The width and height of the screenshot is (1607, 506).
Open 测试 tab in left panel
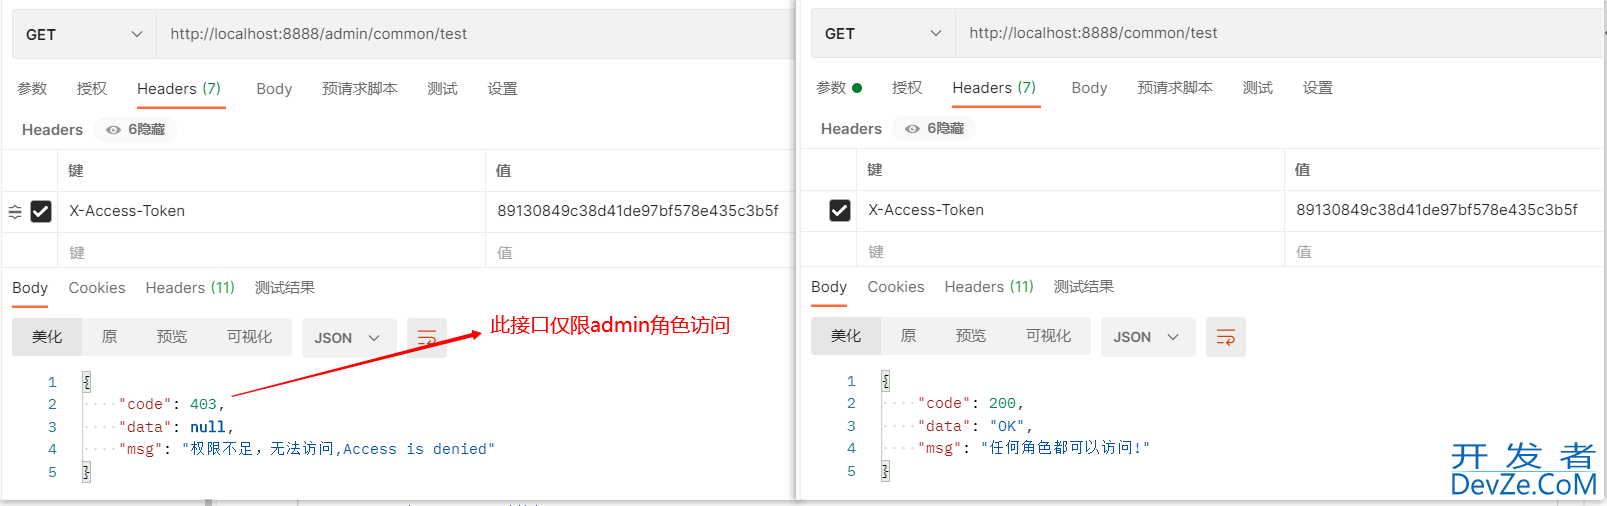tap(442, 88)
